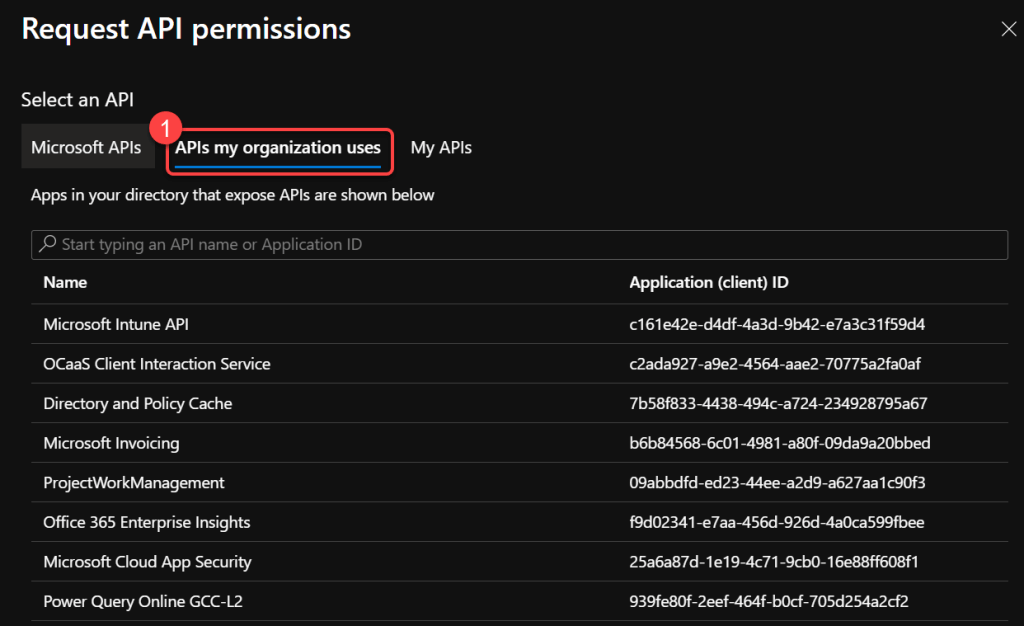This screenshot has width=1024, height=626.
Task: Sort by the Name column header
Action: coord(65,283)
